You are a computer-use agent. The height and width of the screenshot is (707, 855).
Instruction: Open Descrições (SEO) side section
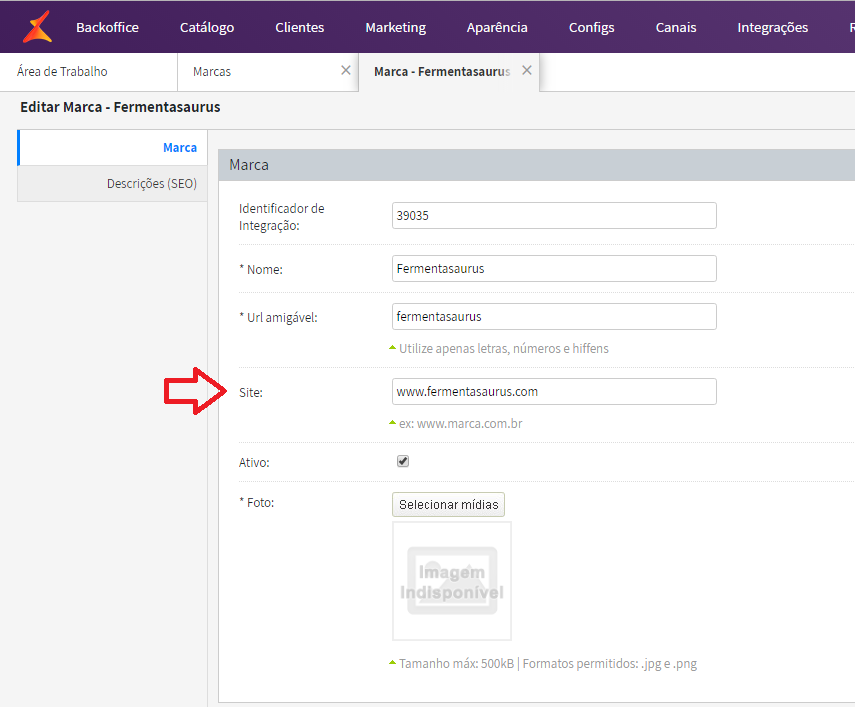pyautogui.click(x=113, y=184)
